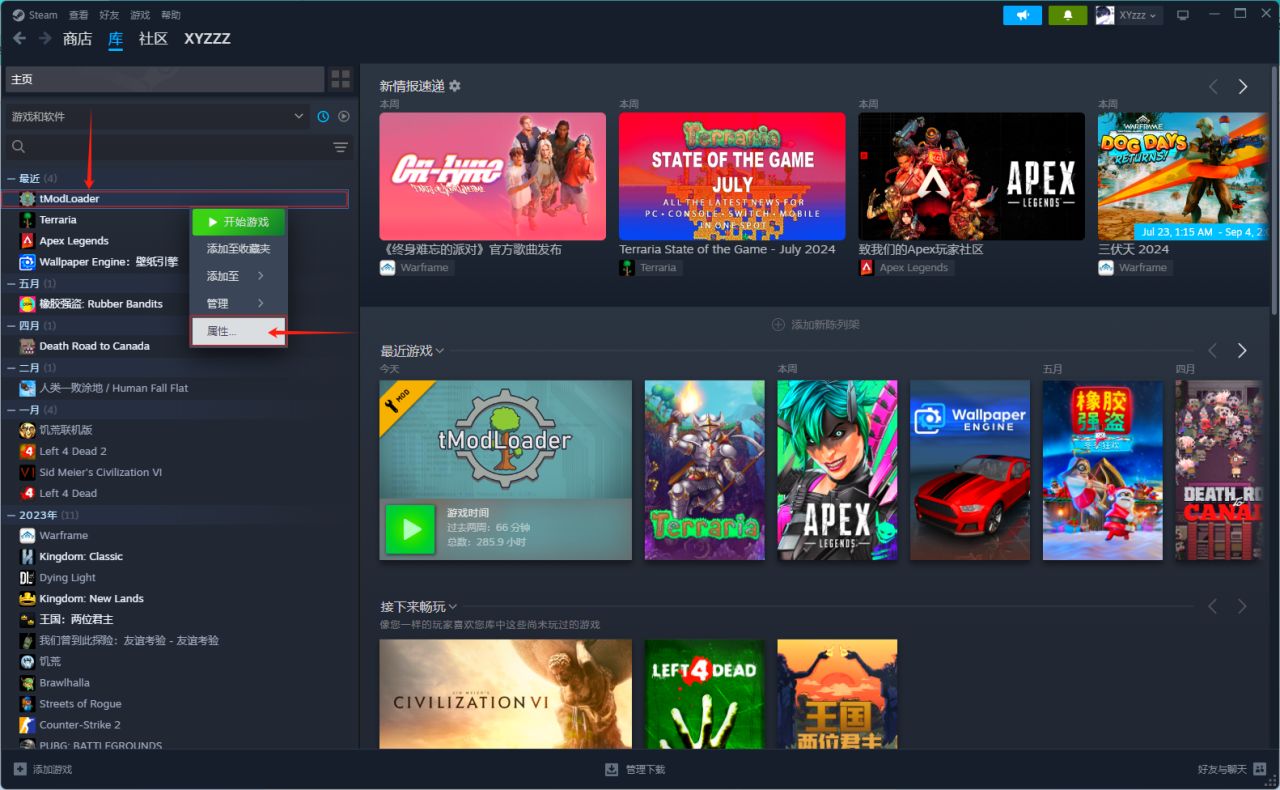This screenshot has width=1280, height=790.
Task: Choose 属性... in context menu
Action: pyautogui.click(x=238, y=331)
